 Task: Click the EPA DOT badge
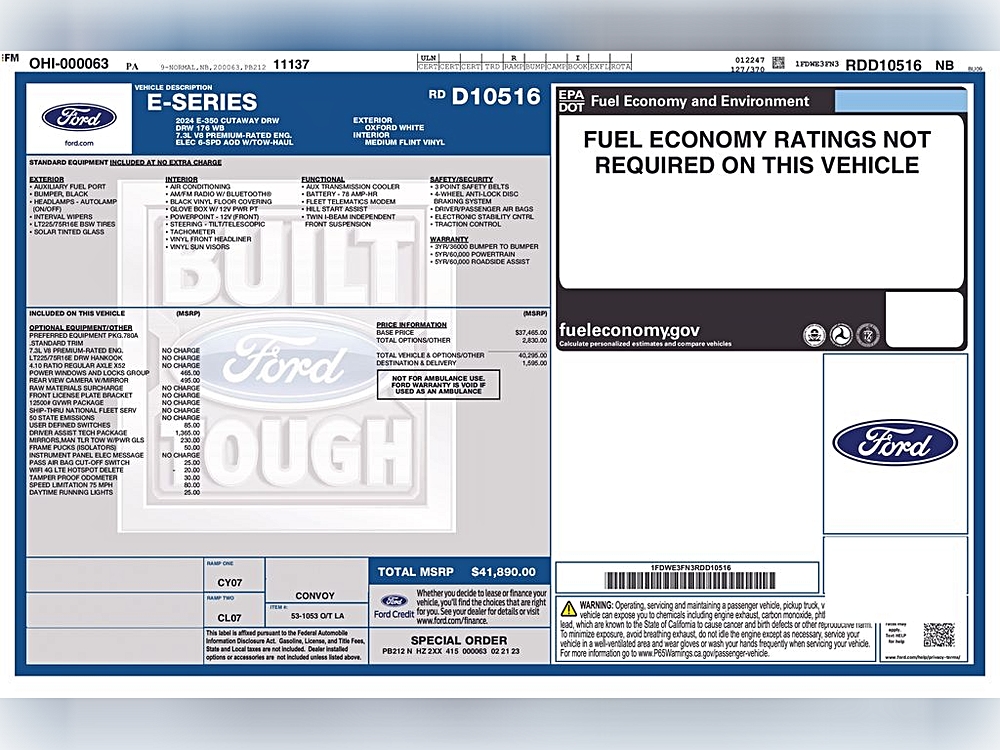click(571, 101)
